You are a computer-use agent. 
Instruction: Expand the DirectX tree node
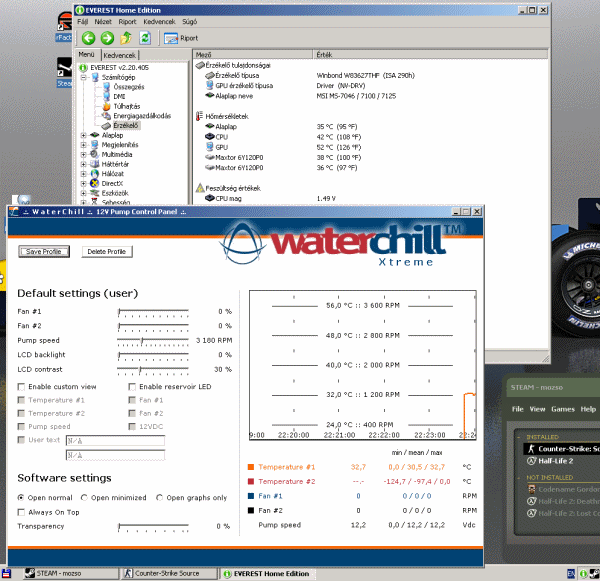(x=83, y=183)
